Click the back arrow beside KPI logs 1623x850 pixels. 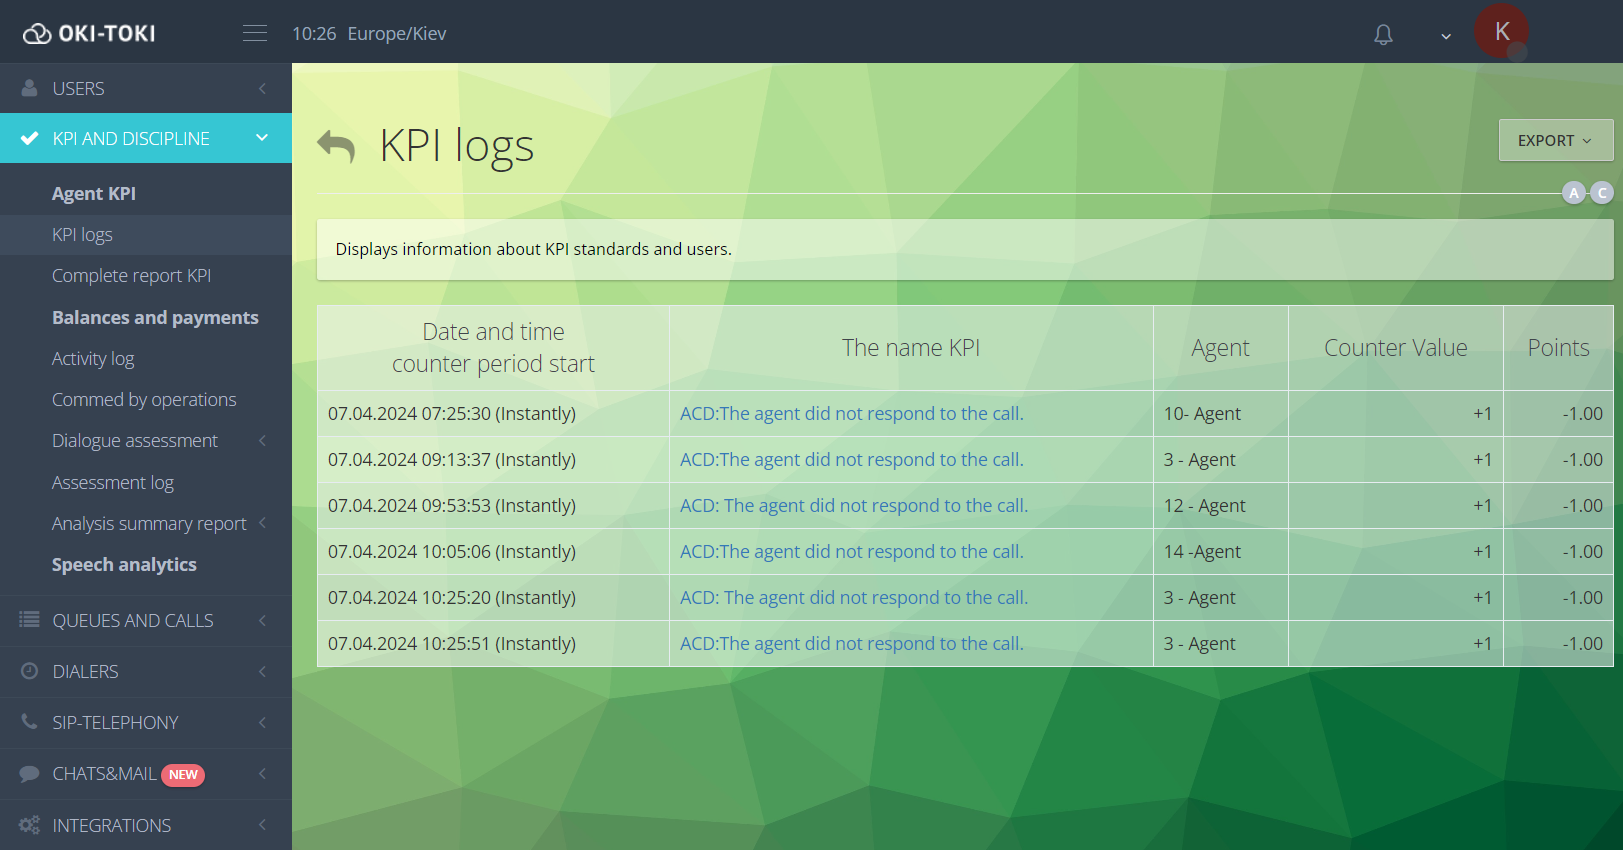pyautogui.click(x=336, y=146)
